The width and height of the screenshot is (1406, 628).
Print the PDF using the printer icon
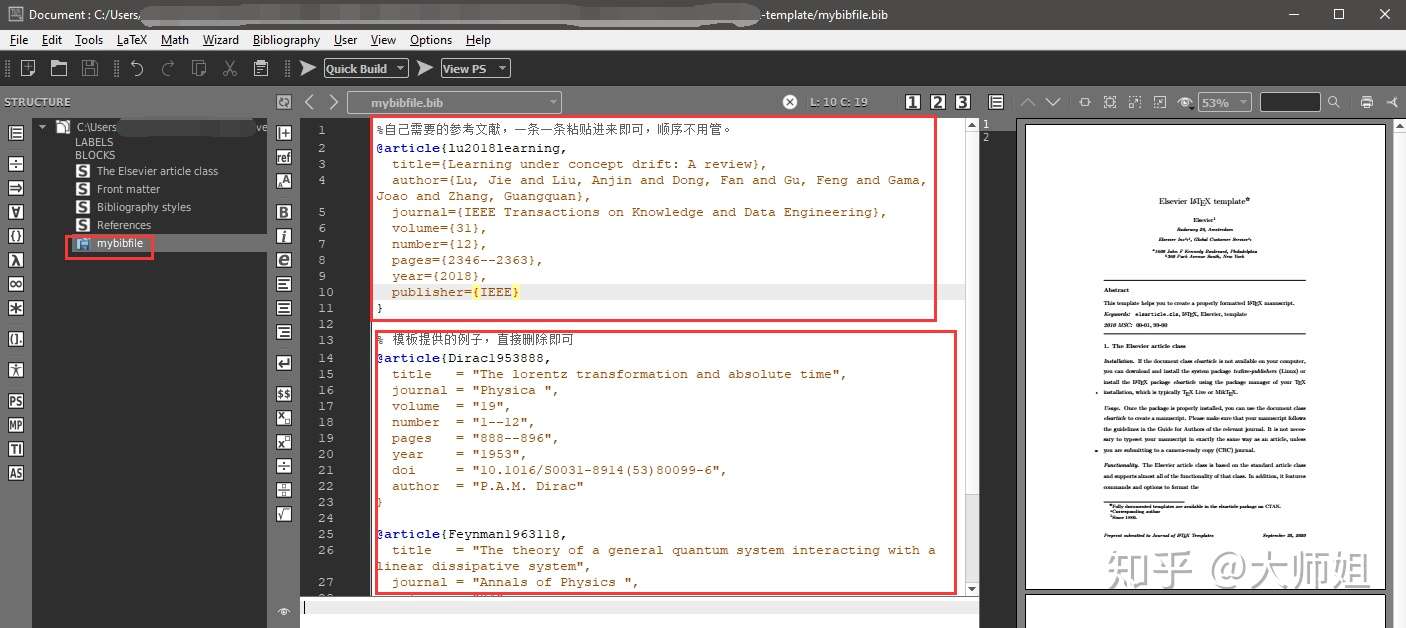(x=1368, y=101)
